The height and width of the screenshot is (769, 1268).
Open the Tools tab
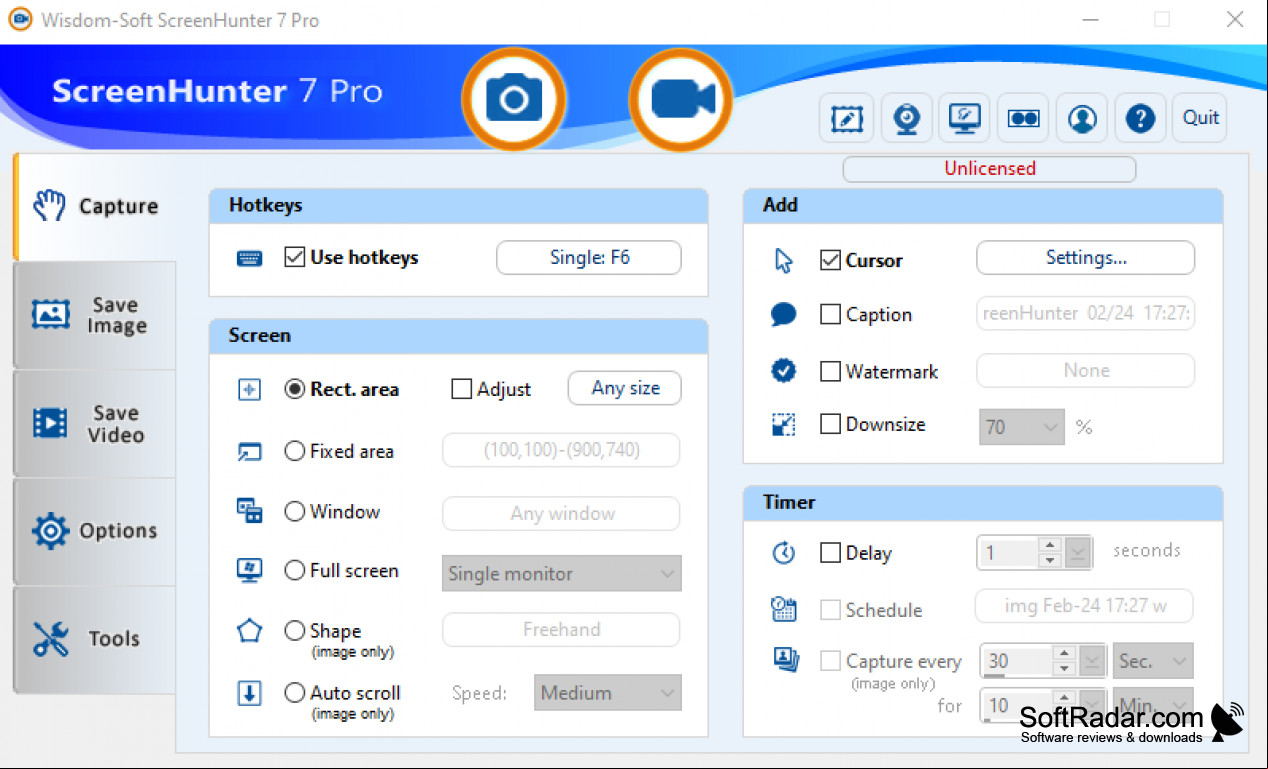[94, 639]
